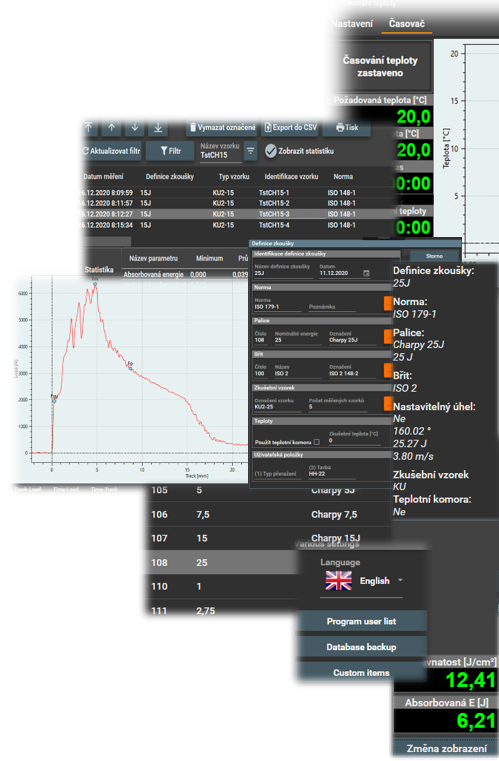Click Storno in Definice zkoušky dialog

[x=434, y=256]
